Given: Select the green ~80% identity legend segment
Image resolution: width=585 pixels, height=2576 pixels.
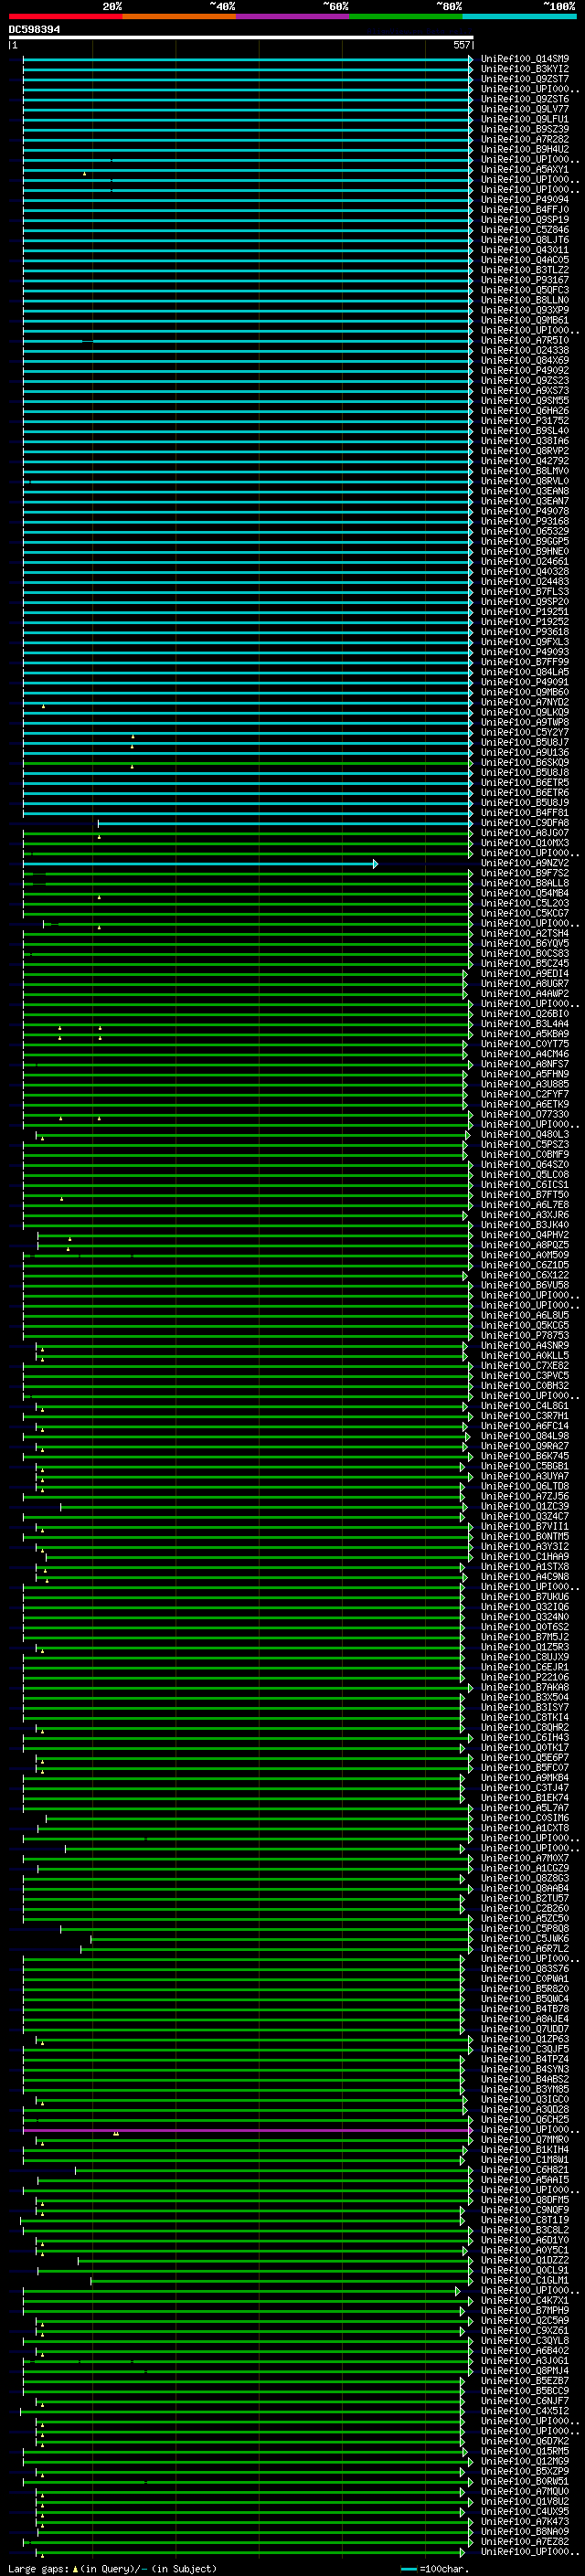Looking at the screenshot, I should (x=406, y=16).
